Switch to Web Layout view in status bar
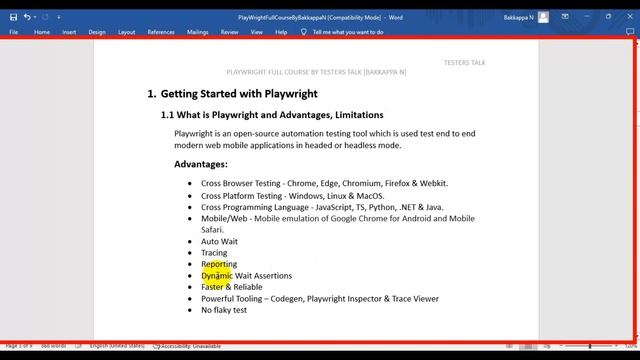This screenshot has width=640, height=360. [x=547, y=346]
